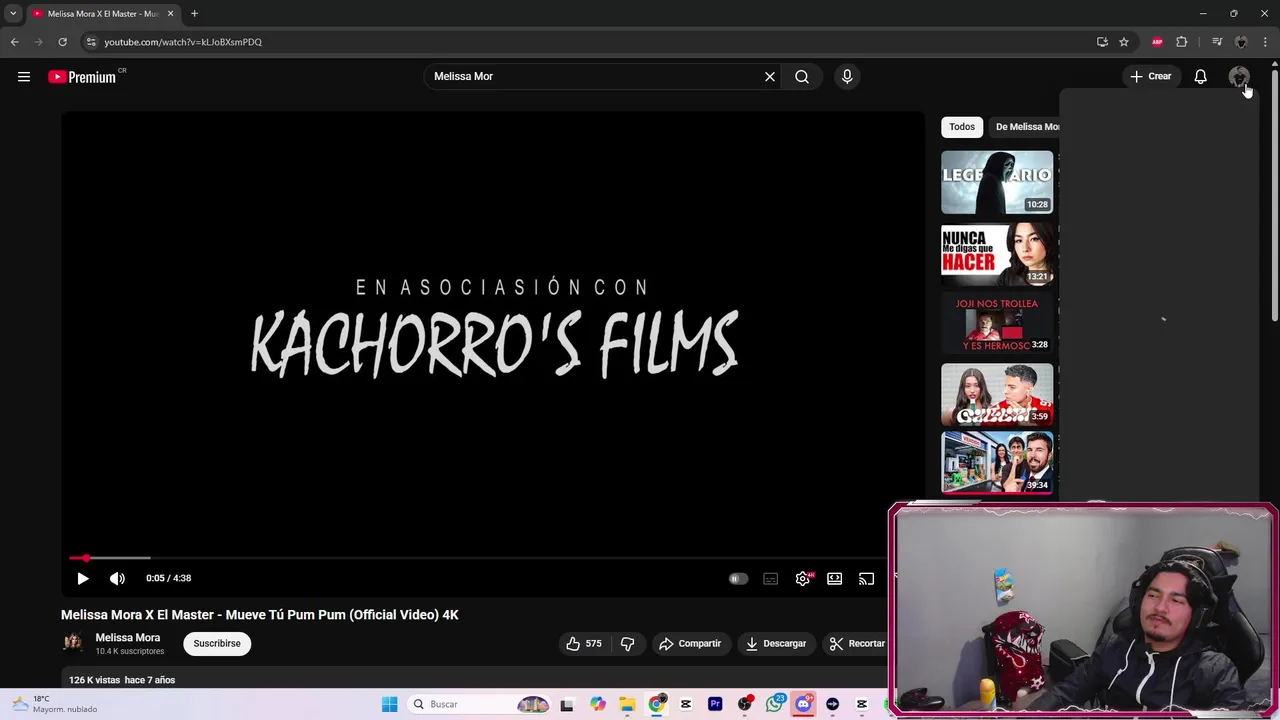Click the Recortar clip button
Screen dimensions: 1280x720
857,644
